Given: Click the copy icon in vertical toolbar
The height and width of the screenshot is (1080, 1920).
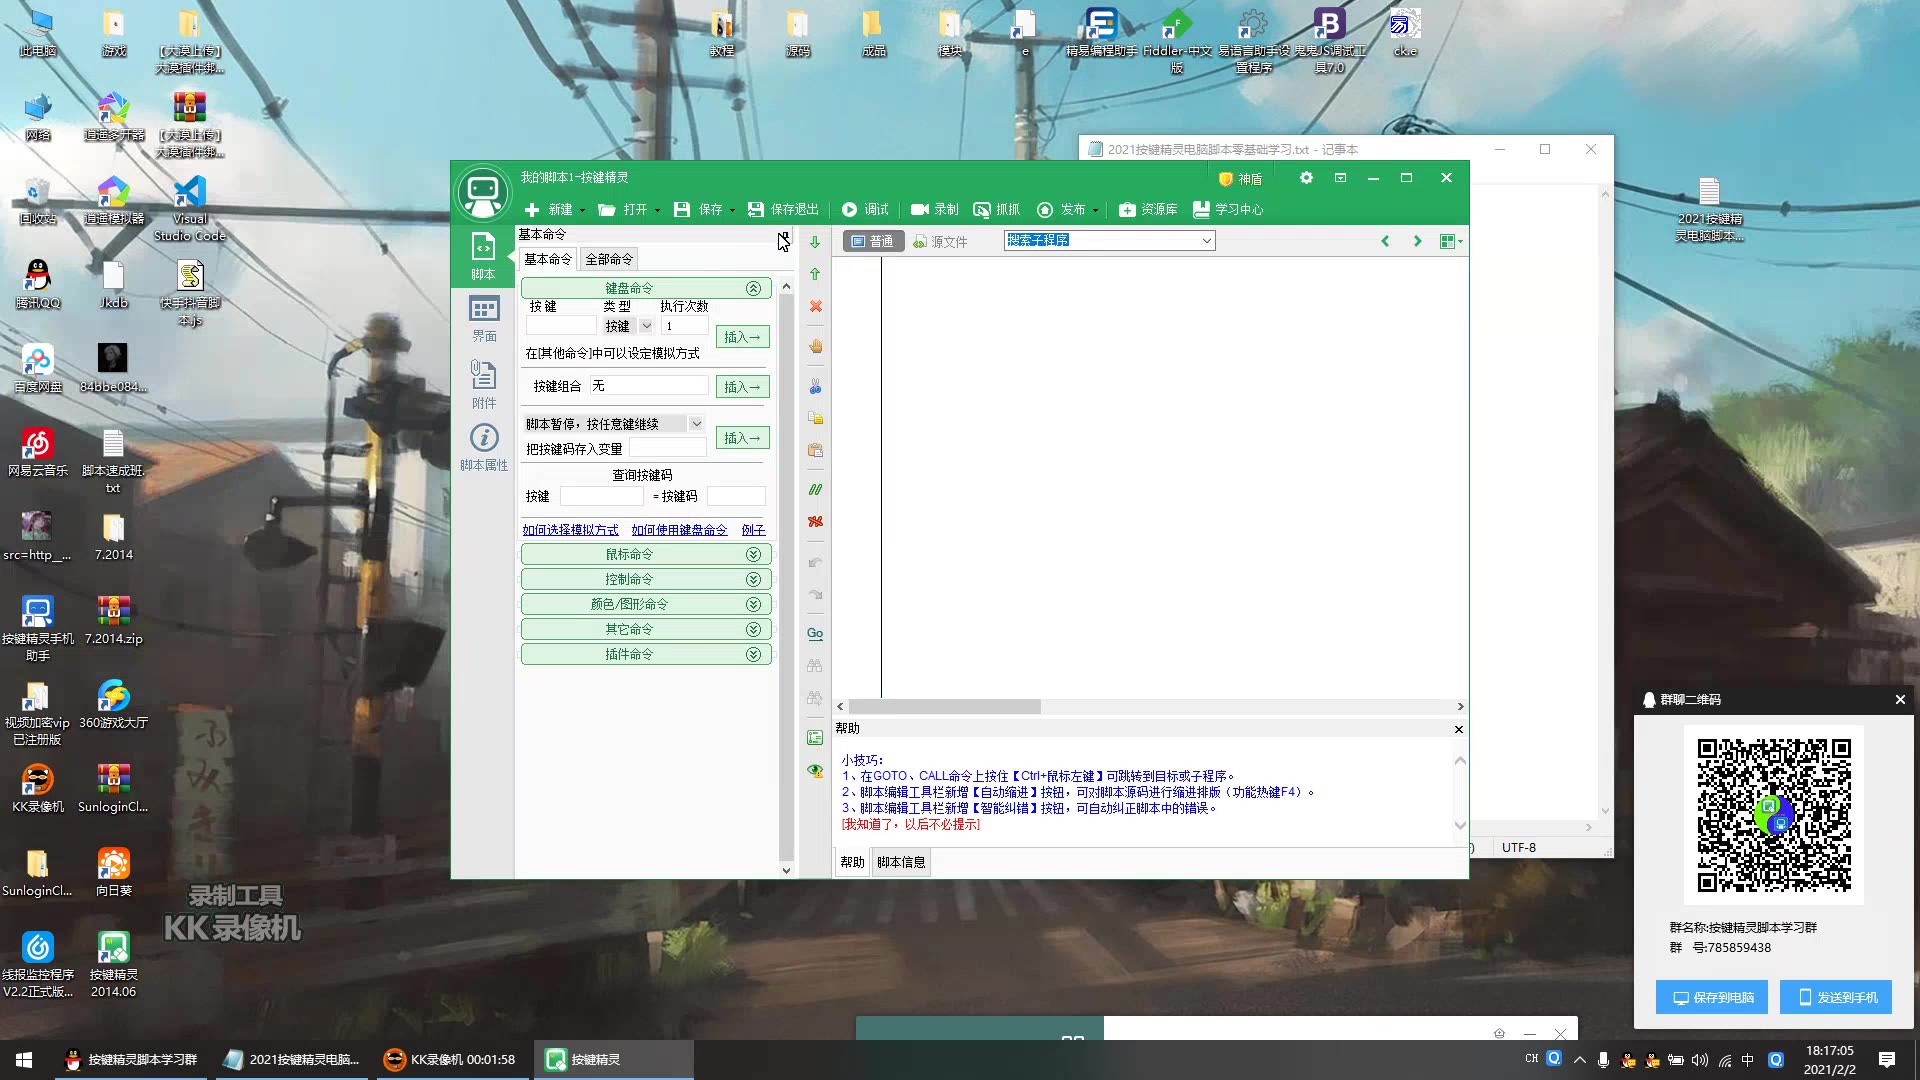Looking at the screenshot, I should coord(815,418).
